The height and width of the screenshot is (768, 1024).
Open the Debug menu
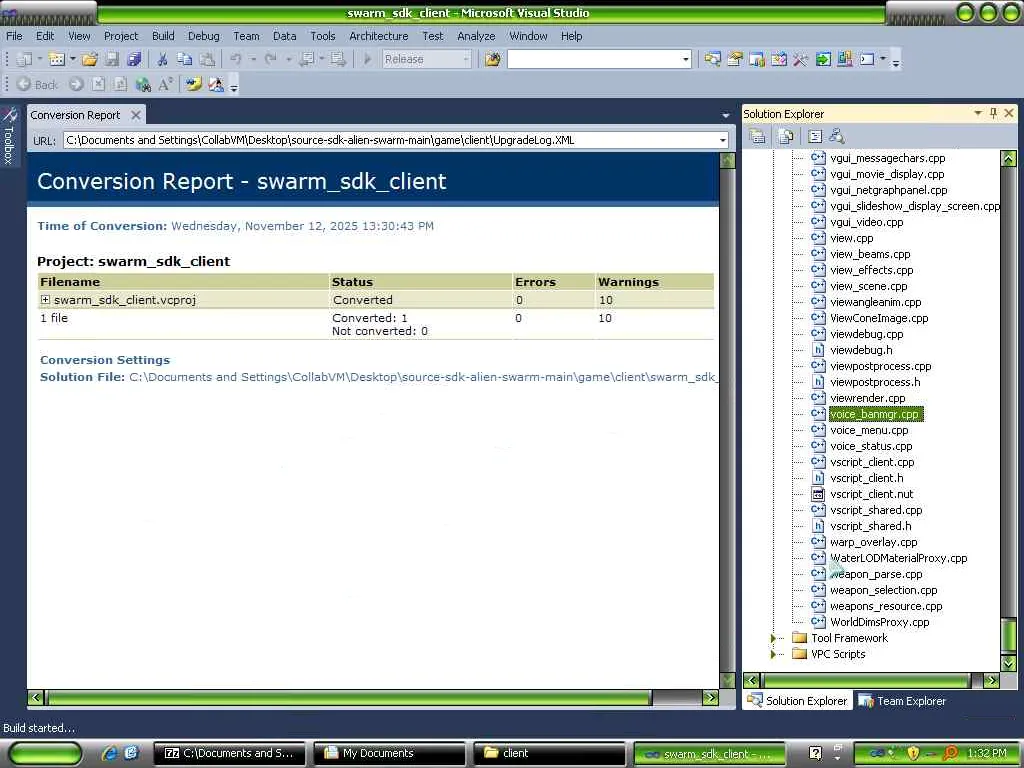[203, 36]
